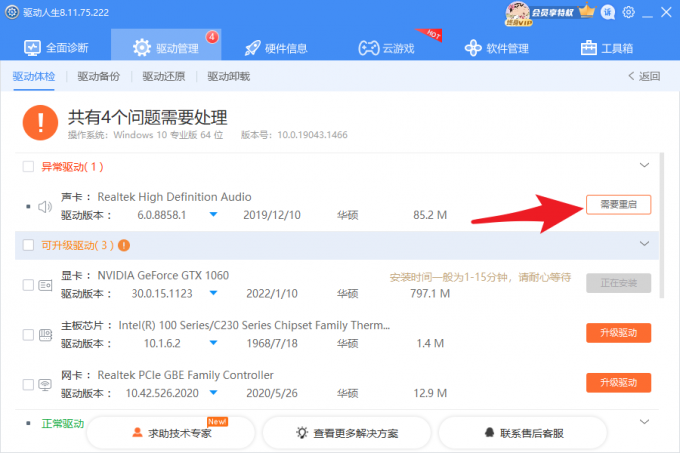Click the settings gear icon in title bar
This screenshot has width=680, height=453.
[628, 12]
